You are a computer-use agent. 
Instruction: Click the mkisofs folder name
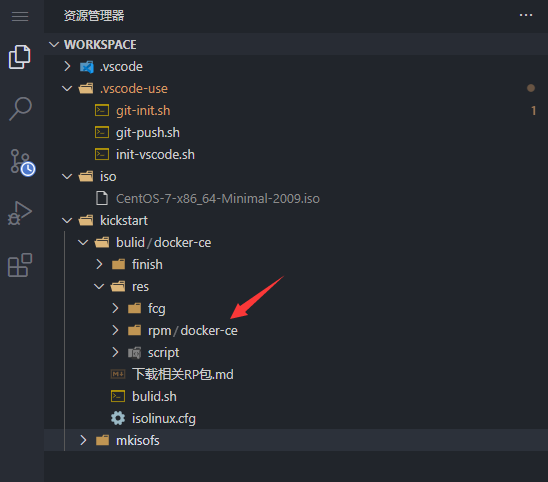[x=138, y=441]
